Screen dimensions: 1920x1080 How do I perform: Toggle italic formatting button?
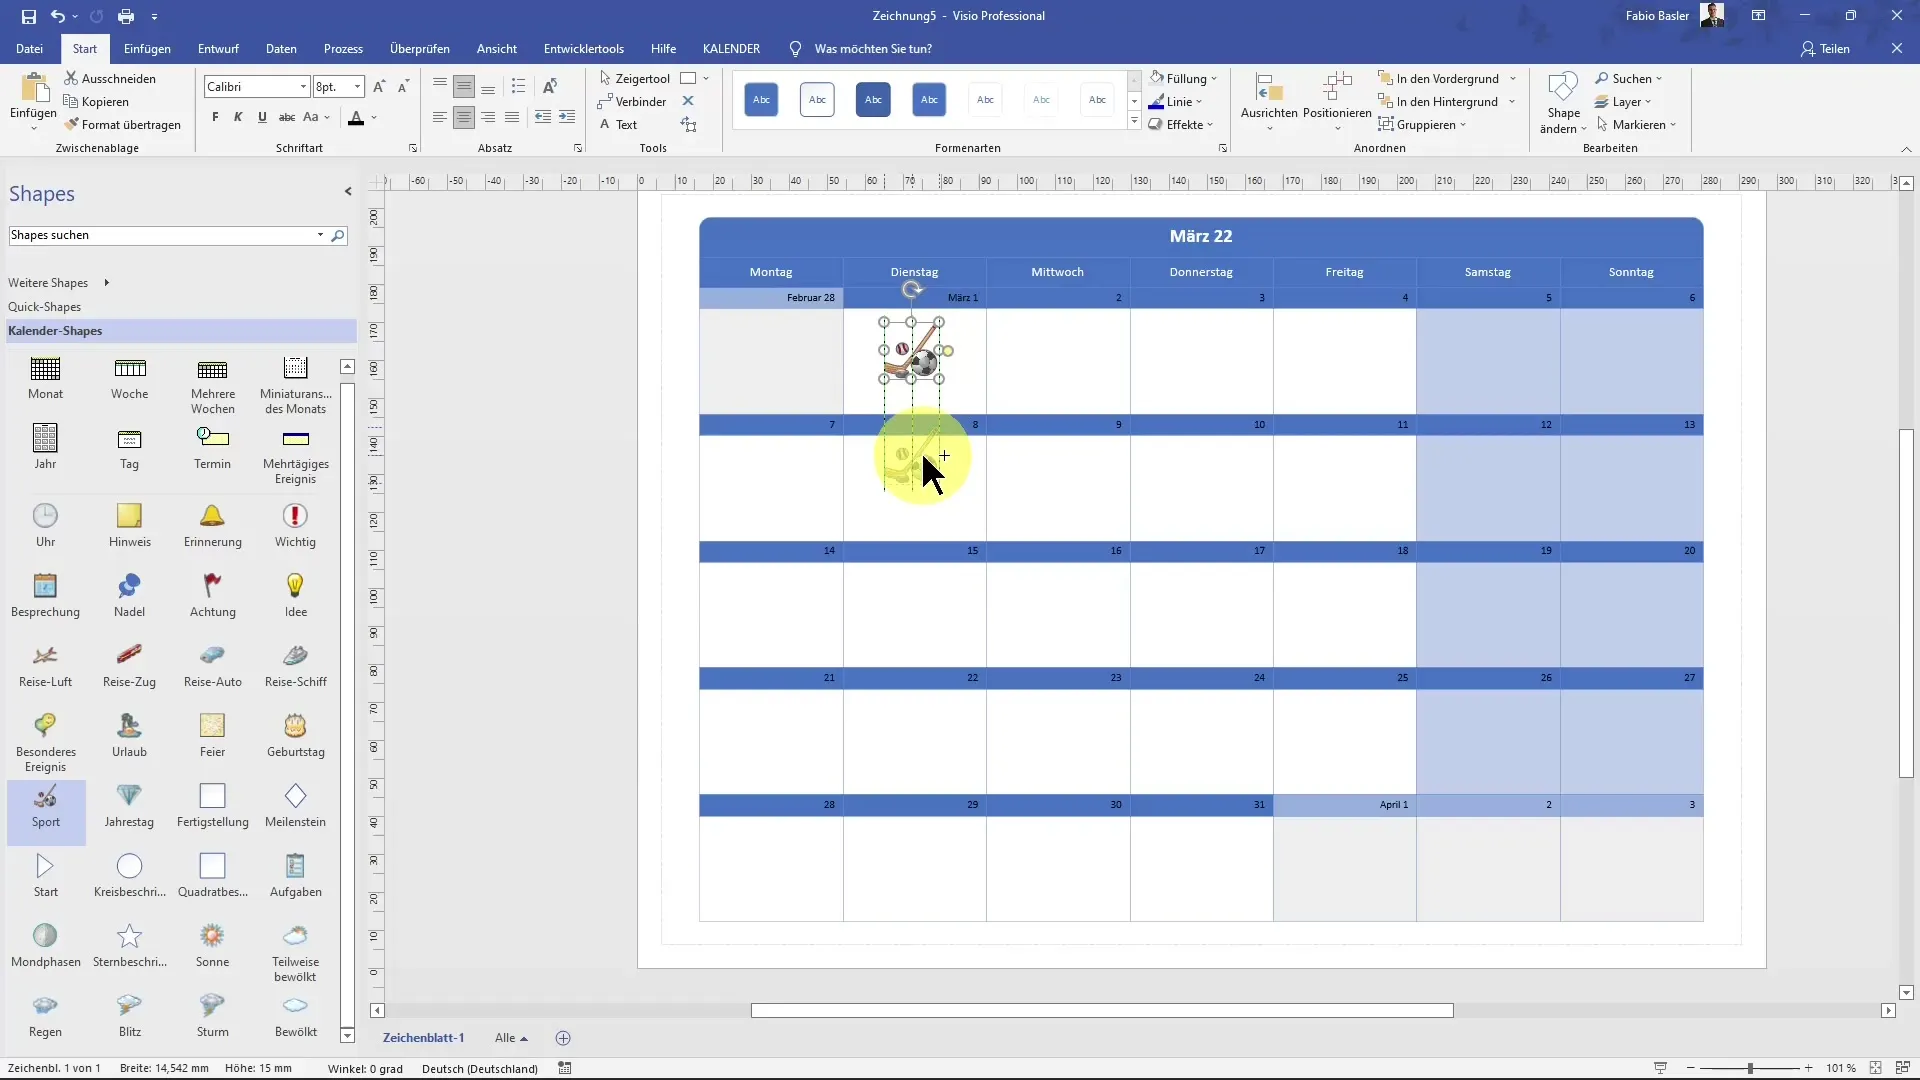239,117
